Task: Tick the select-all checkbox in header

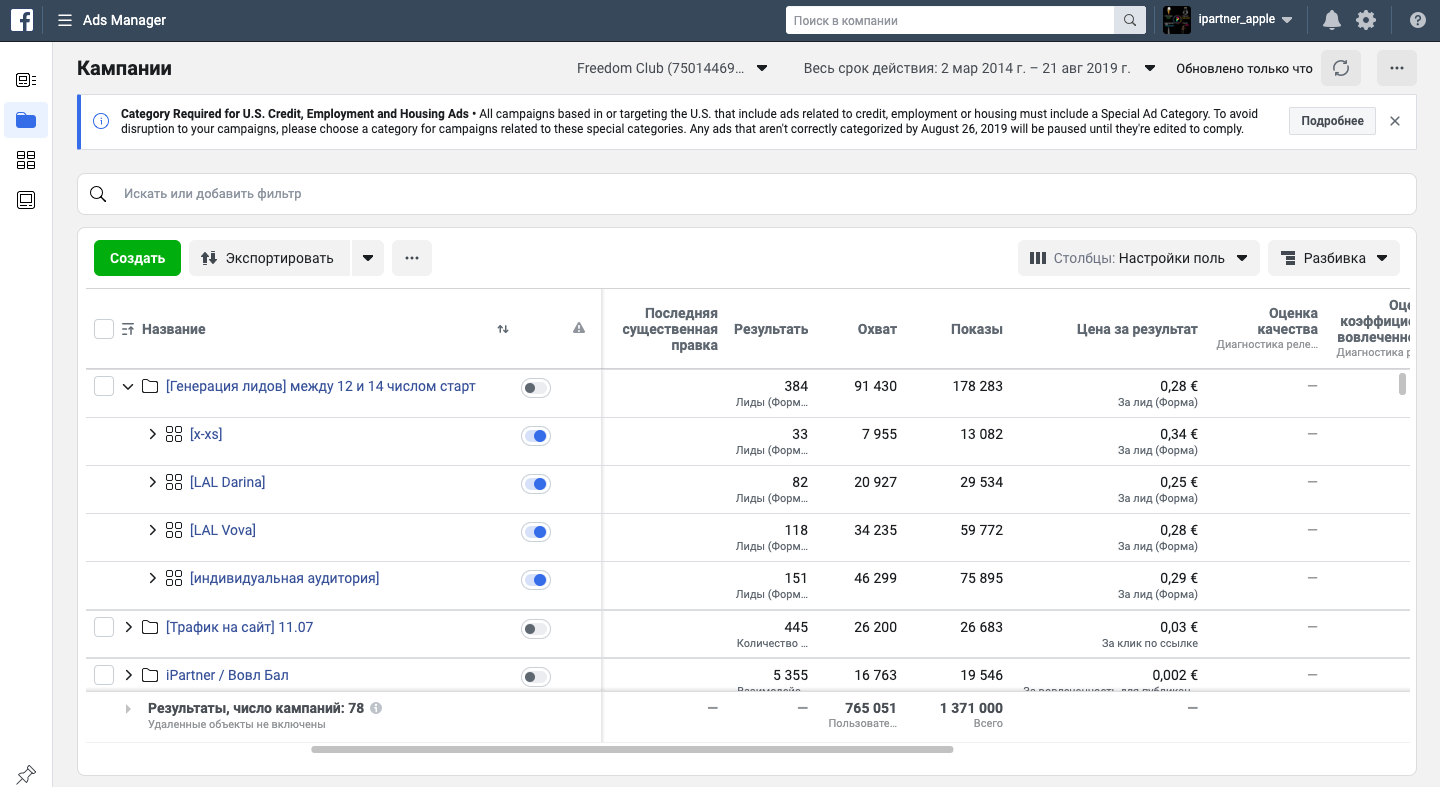Action: (x=104, y=329)
